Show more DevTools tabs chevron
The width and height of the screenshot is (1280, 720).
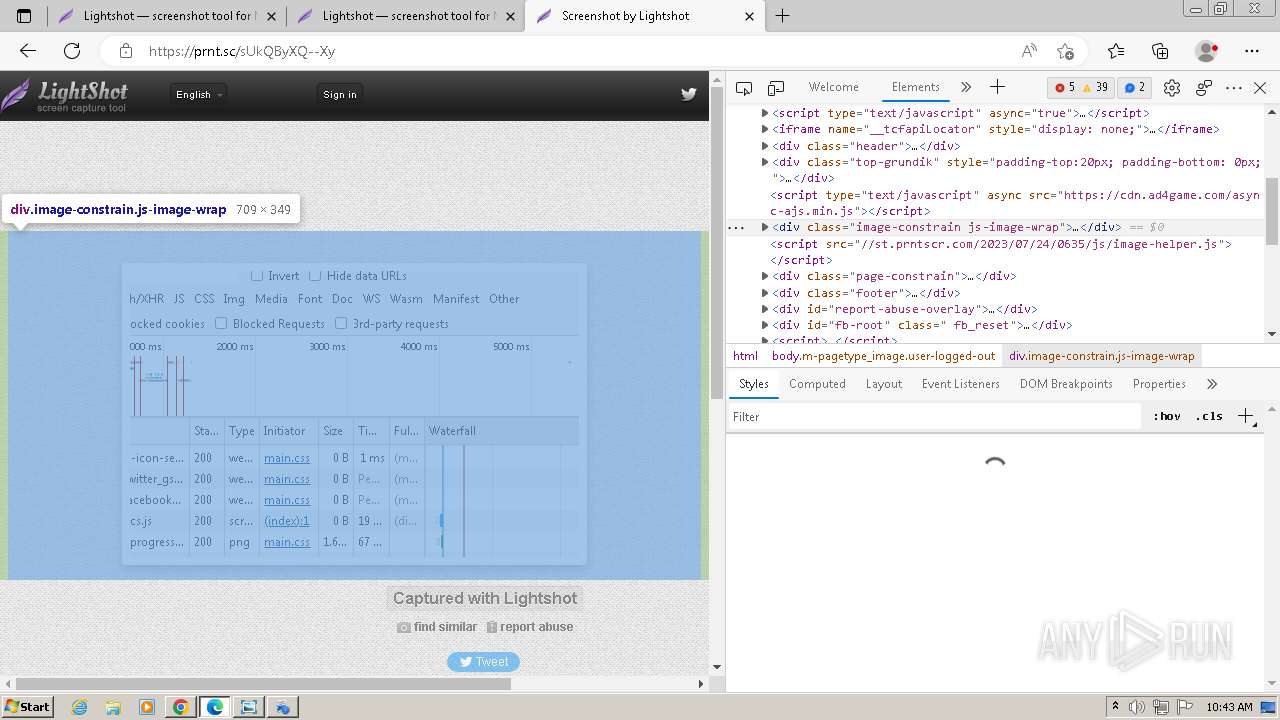tap(965, 87)
